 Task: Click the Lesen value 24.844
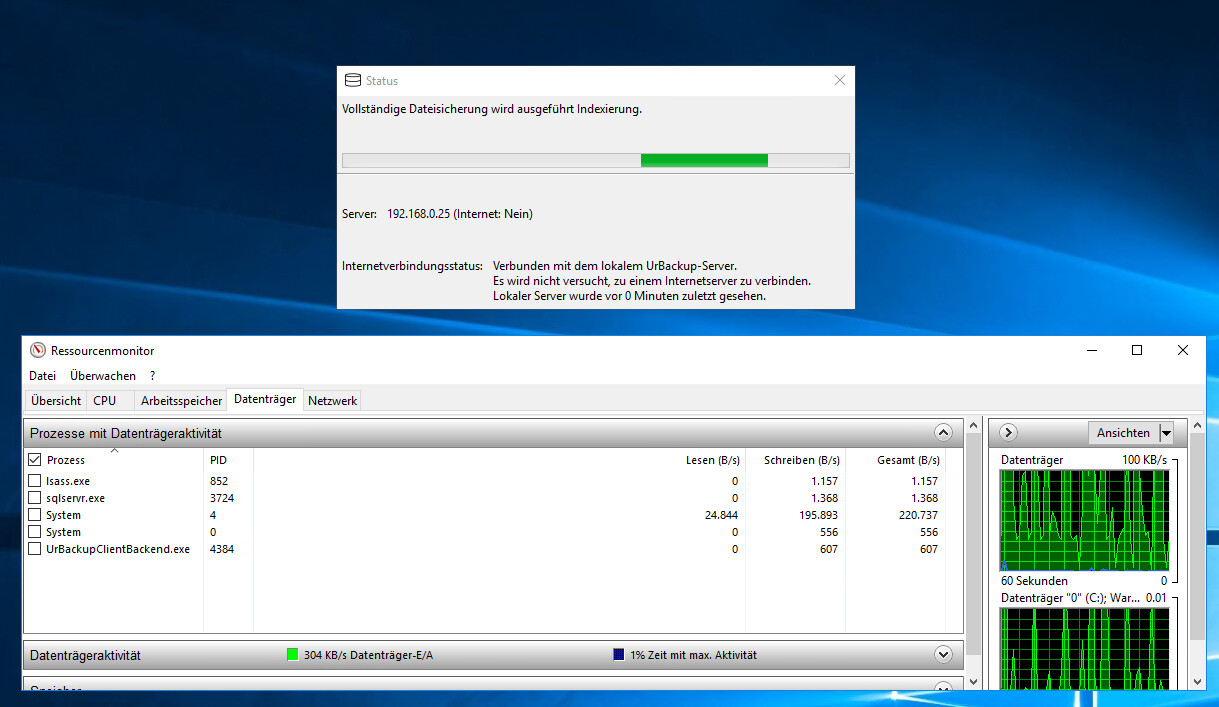click(x=721, y=515)
